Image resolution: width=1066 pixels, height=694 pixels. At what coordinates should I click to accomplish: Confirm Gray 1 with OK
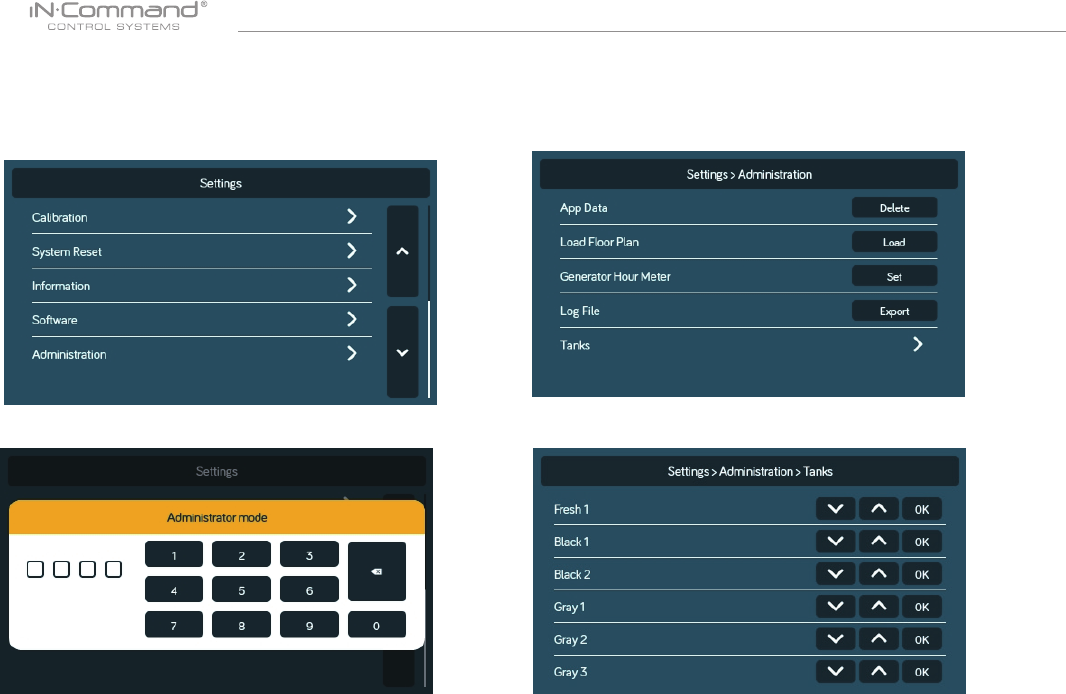pyautogui.click(x=922, y=607)
